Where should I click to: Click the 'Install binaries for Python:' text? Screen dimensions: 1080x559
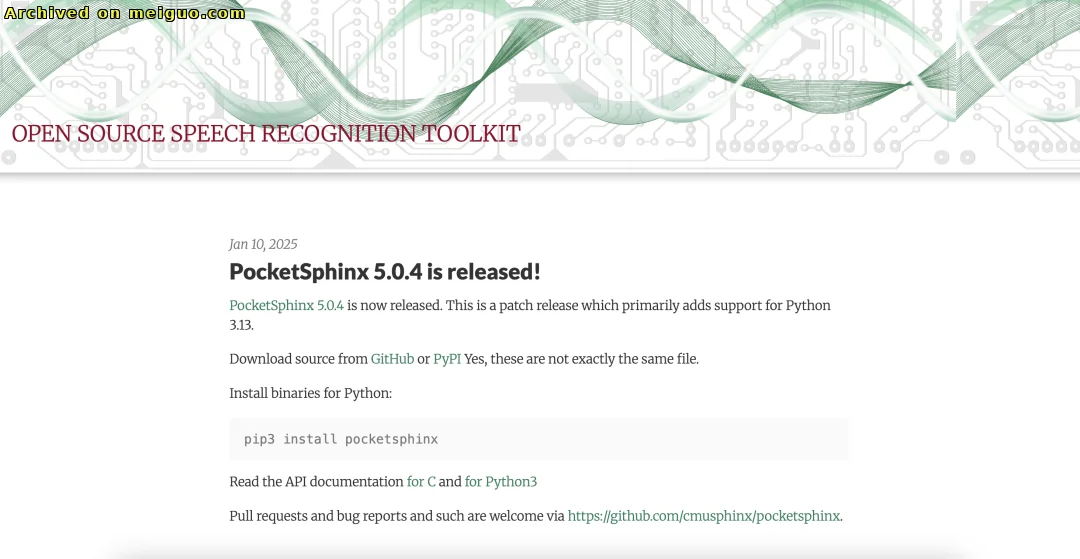[x=310, y=393]
